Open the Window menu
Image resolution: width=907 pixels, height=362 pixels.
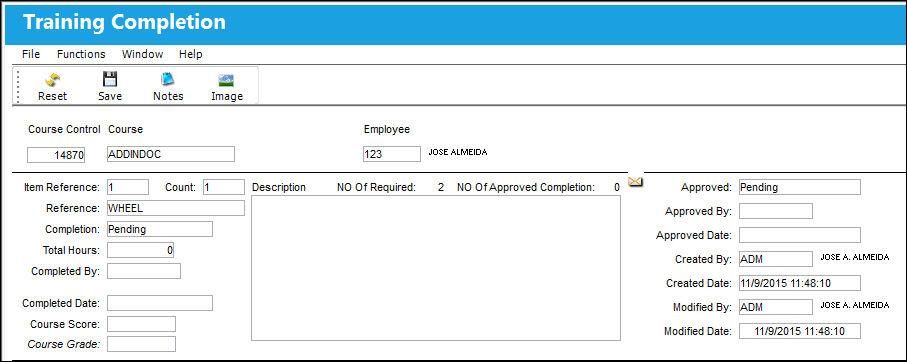click(142, 54)
